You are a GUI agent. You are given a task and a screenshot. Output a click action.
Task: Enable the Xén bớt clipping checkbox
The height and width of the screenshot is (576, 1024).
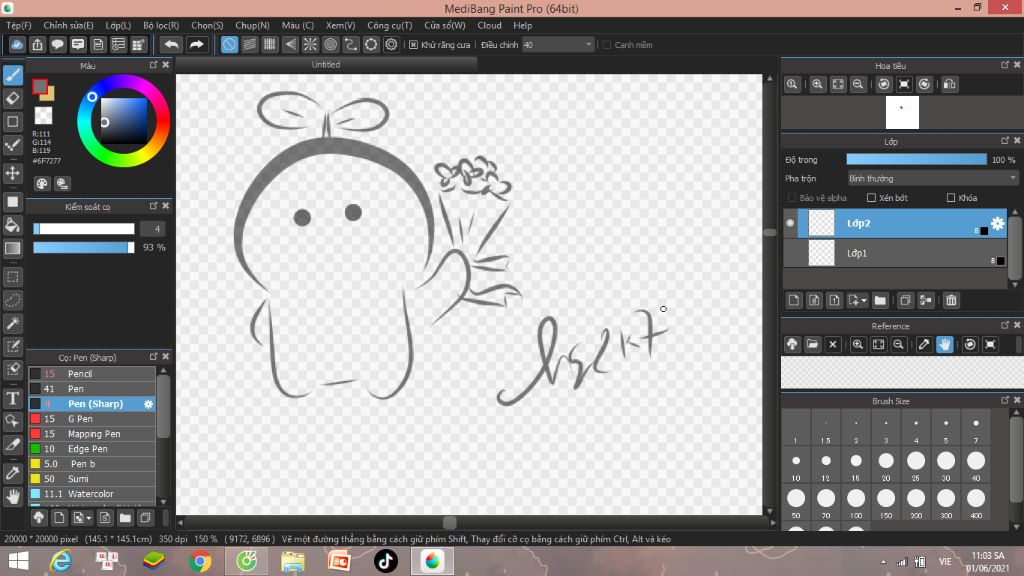871,198
